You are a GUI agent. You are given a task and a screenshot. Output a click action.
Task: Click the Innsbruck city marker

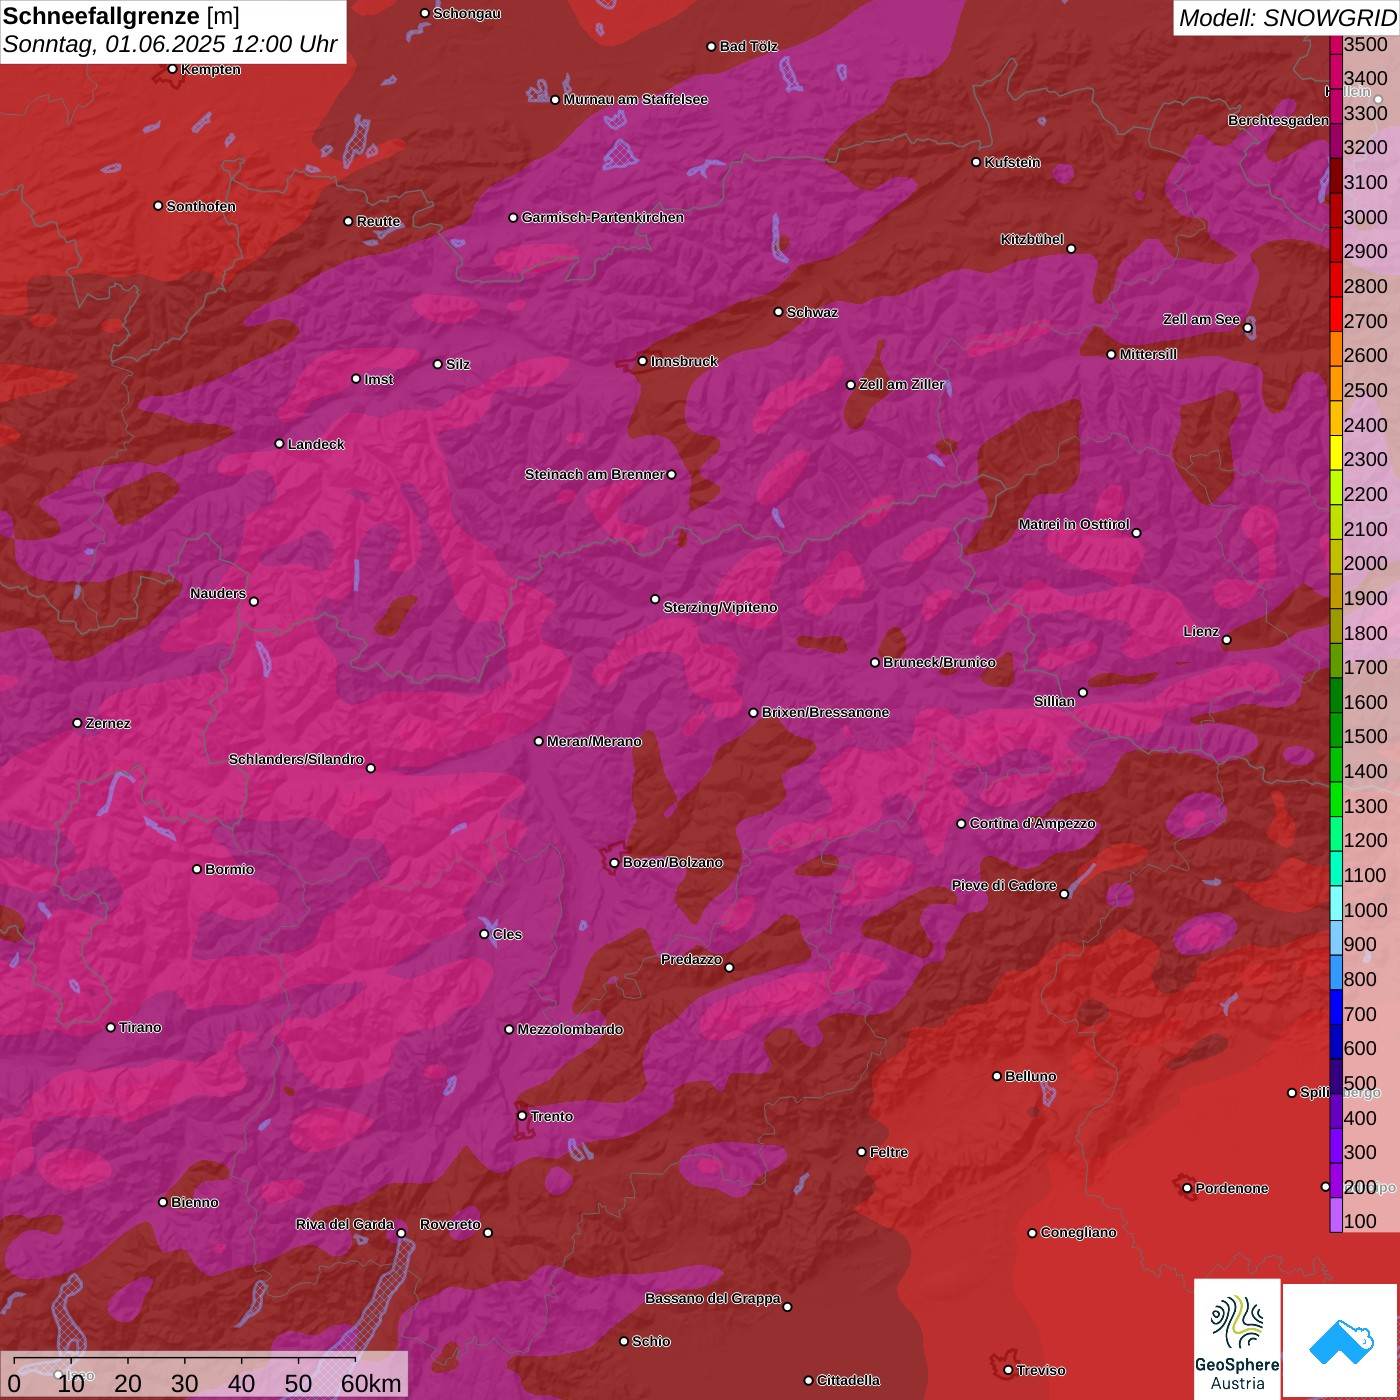643,361
